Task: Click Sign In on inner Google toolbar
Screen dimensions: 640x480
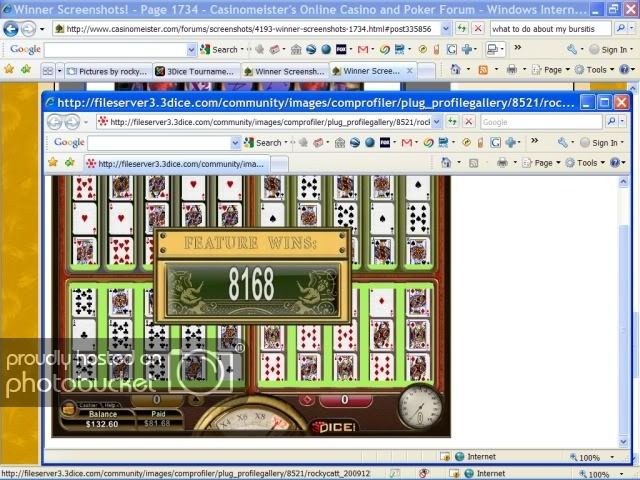Action: 601,142
